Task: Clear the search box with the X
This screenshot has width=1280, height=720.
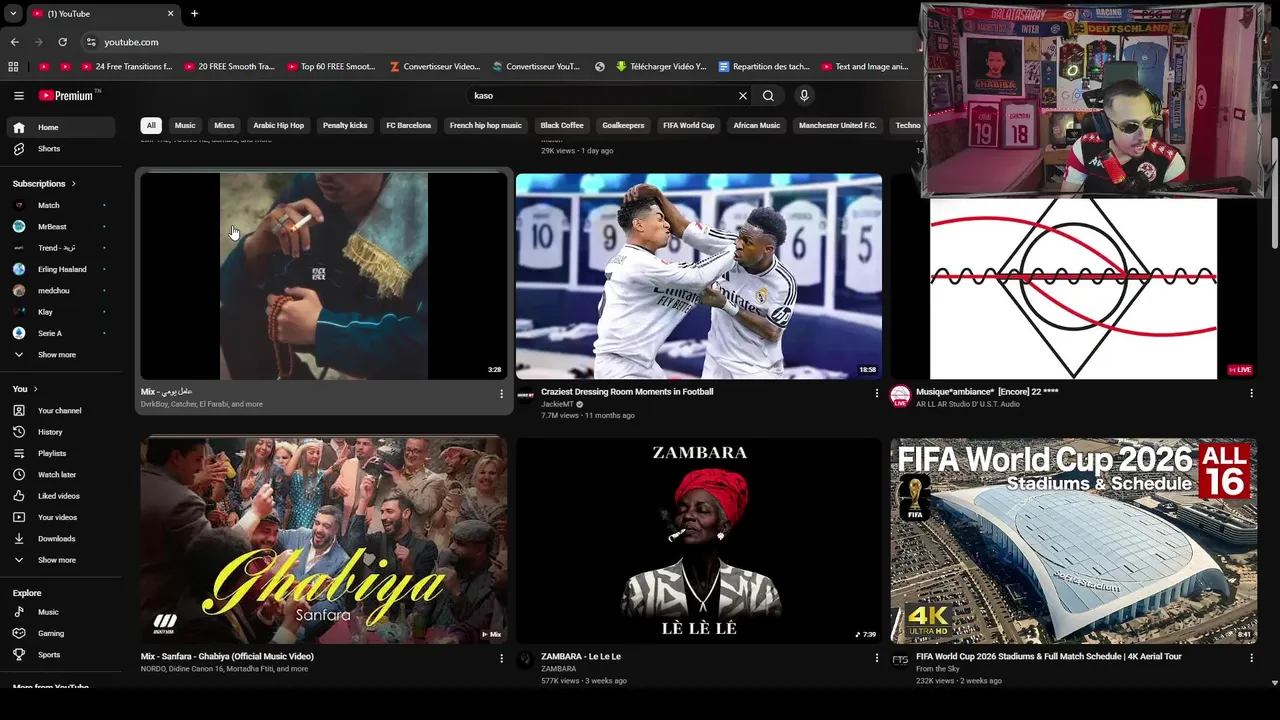Action: coord(743,96)
